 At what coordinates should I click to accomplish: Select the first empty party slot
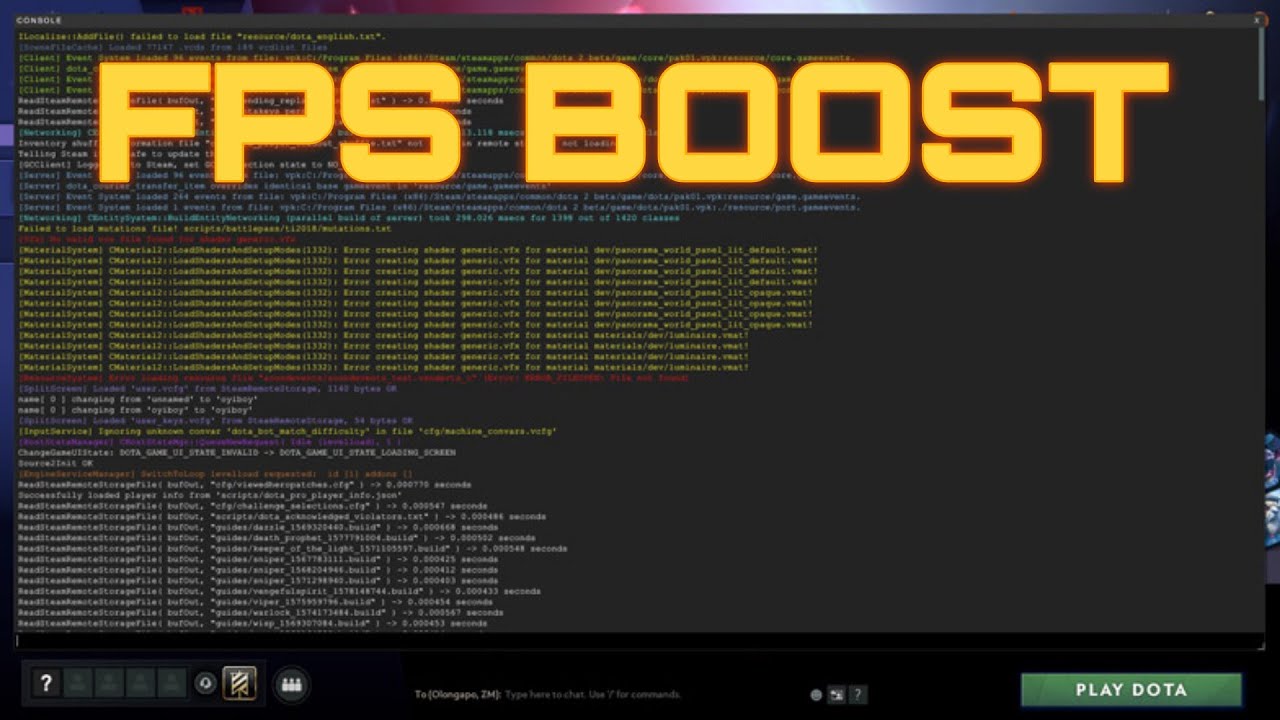(79, 684)
